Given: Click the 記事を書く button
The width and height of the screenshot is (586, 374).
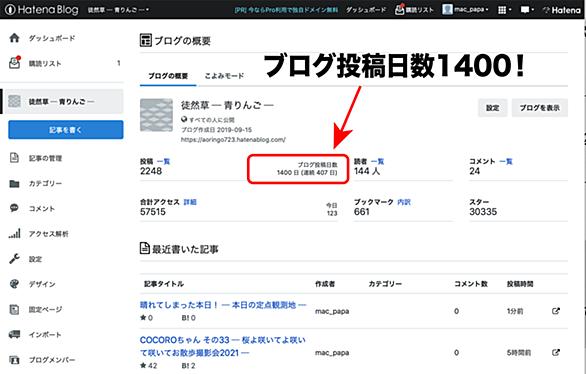Looking at the screenshot, I should pyautogui.click(x=66, y=130).
